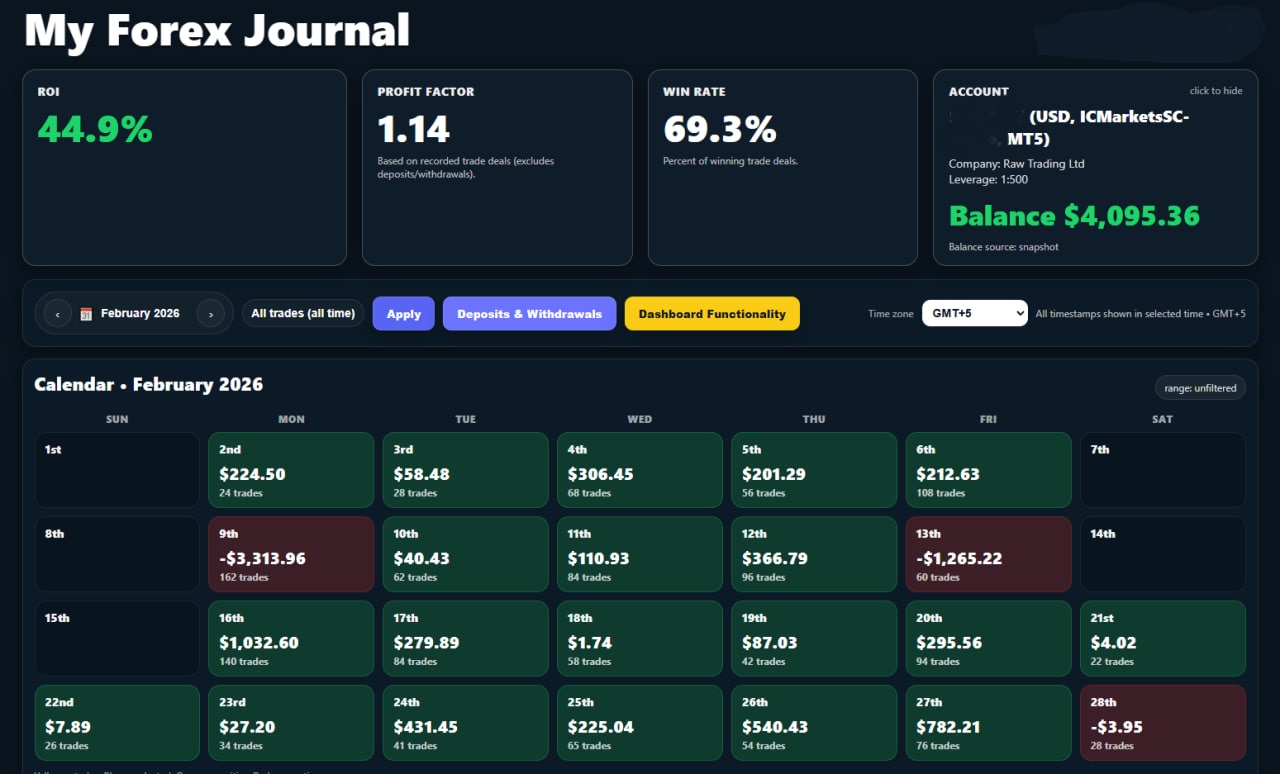
Task: Expand the time zone selector arrow
Action: point(1018,312)
